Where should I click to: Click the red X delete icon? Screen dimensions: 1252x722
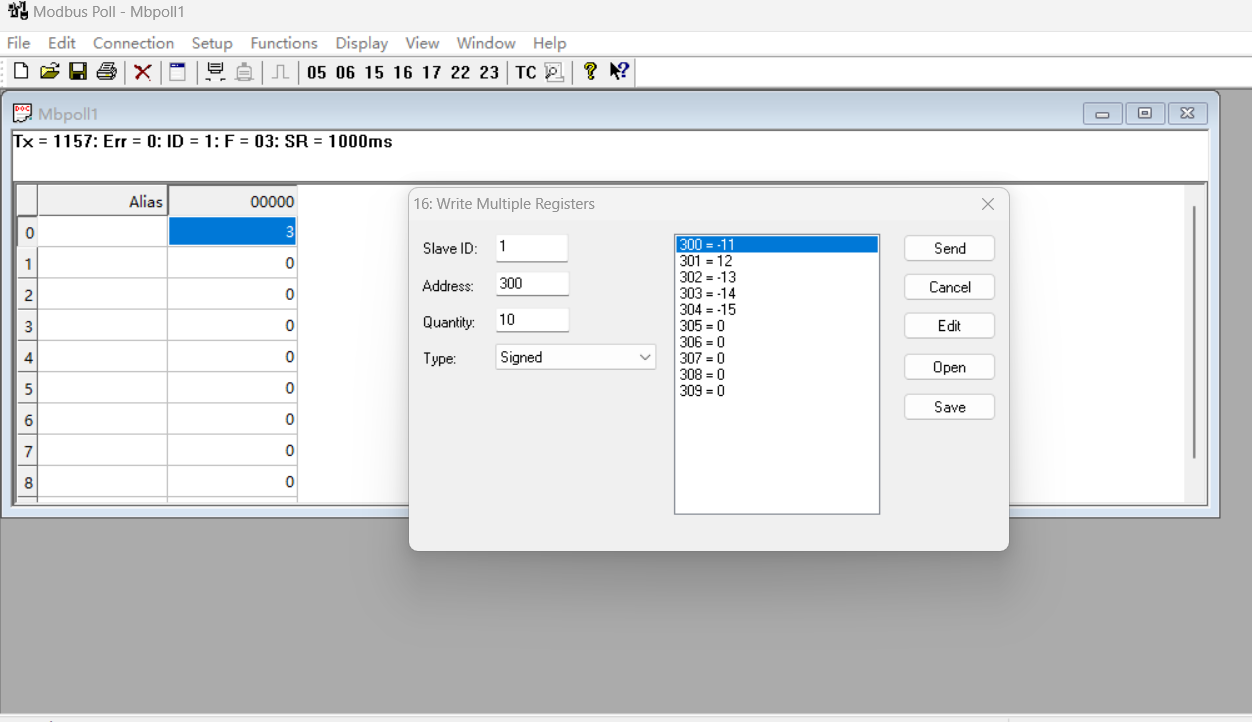[x=143, y=72]
